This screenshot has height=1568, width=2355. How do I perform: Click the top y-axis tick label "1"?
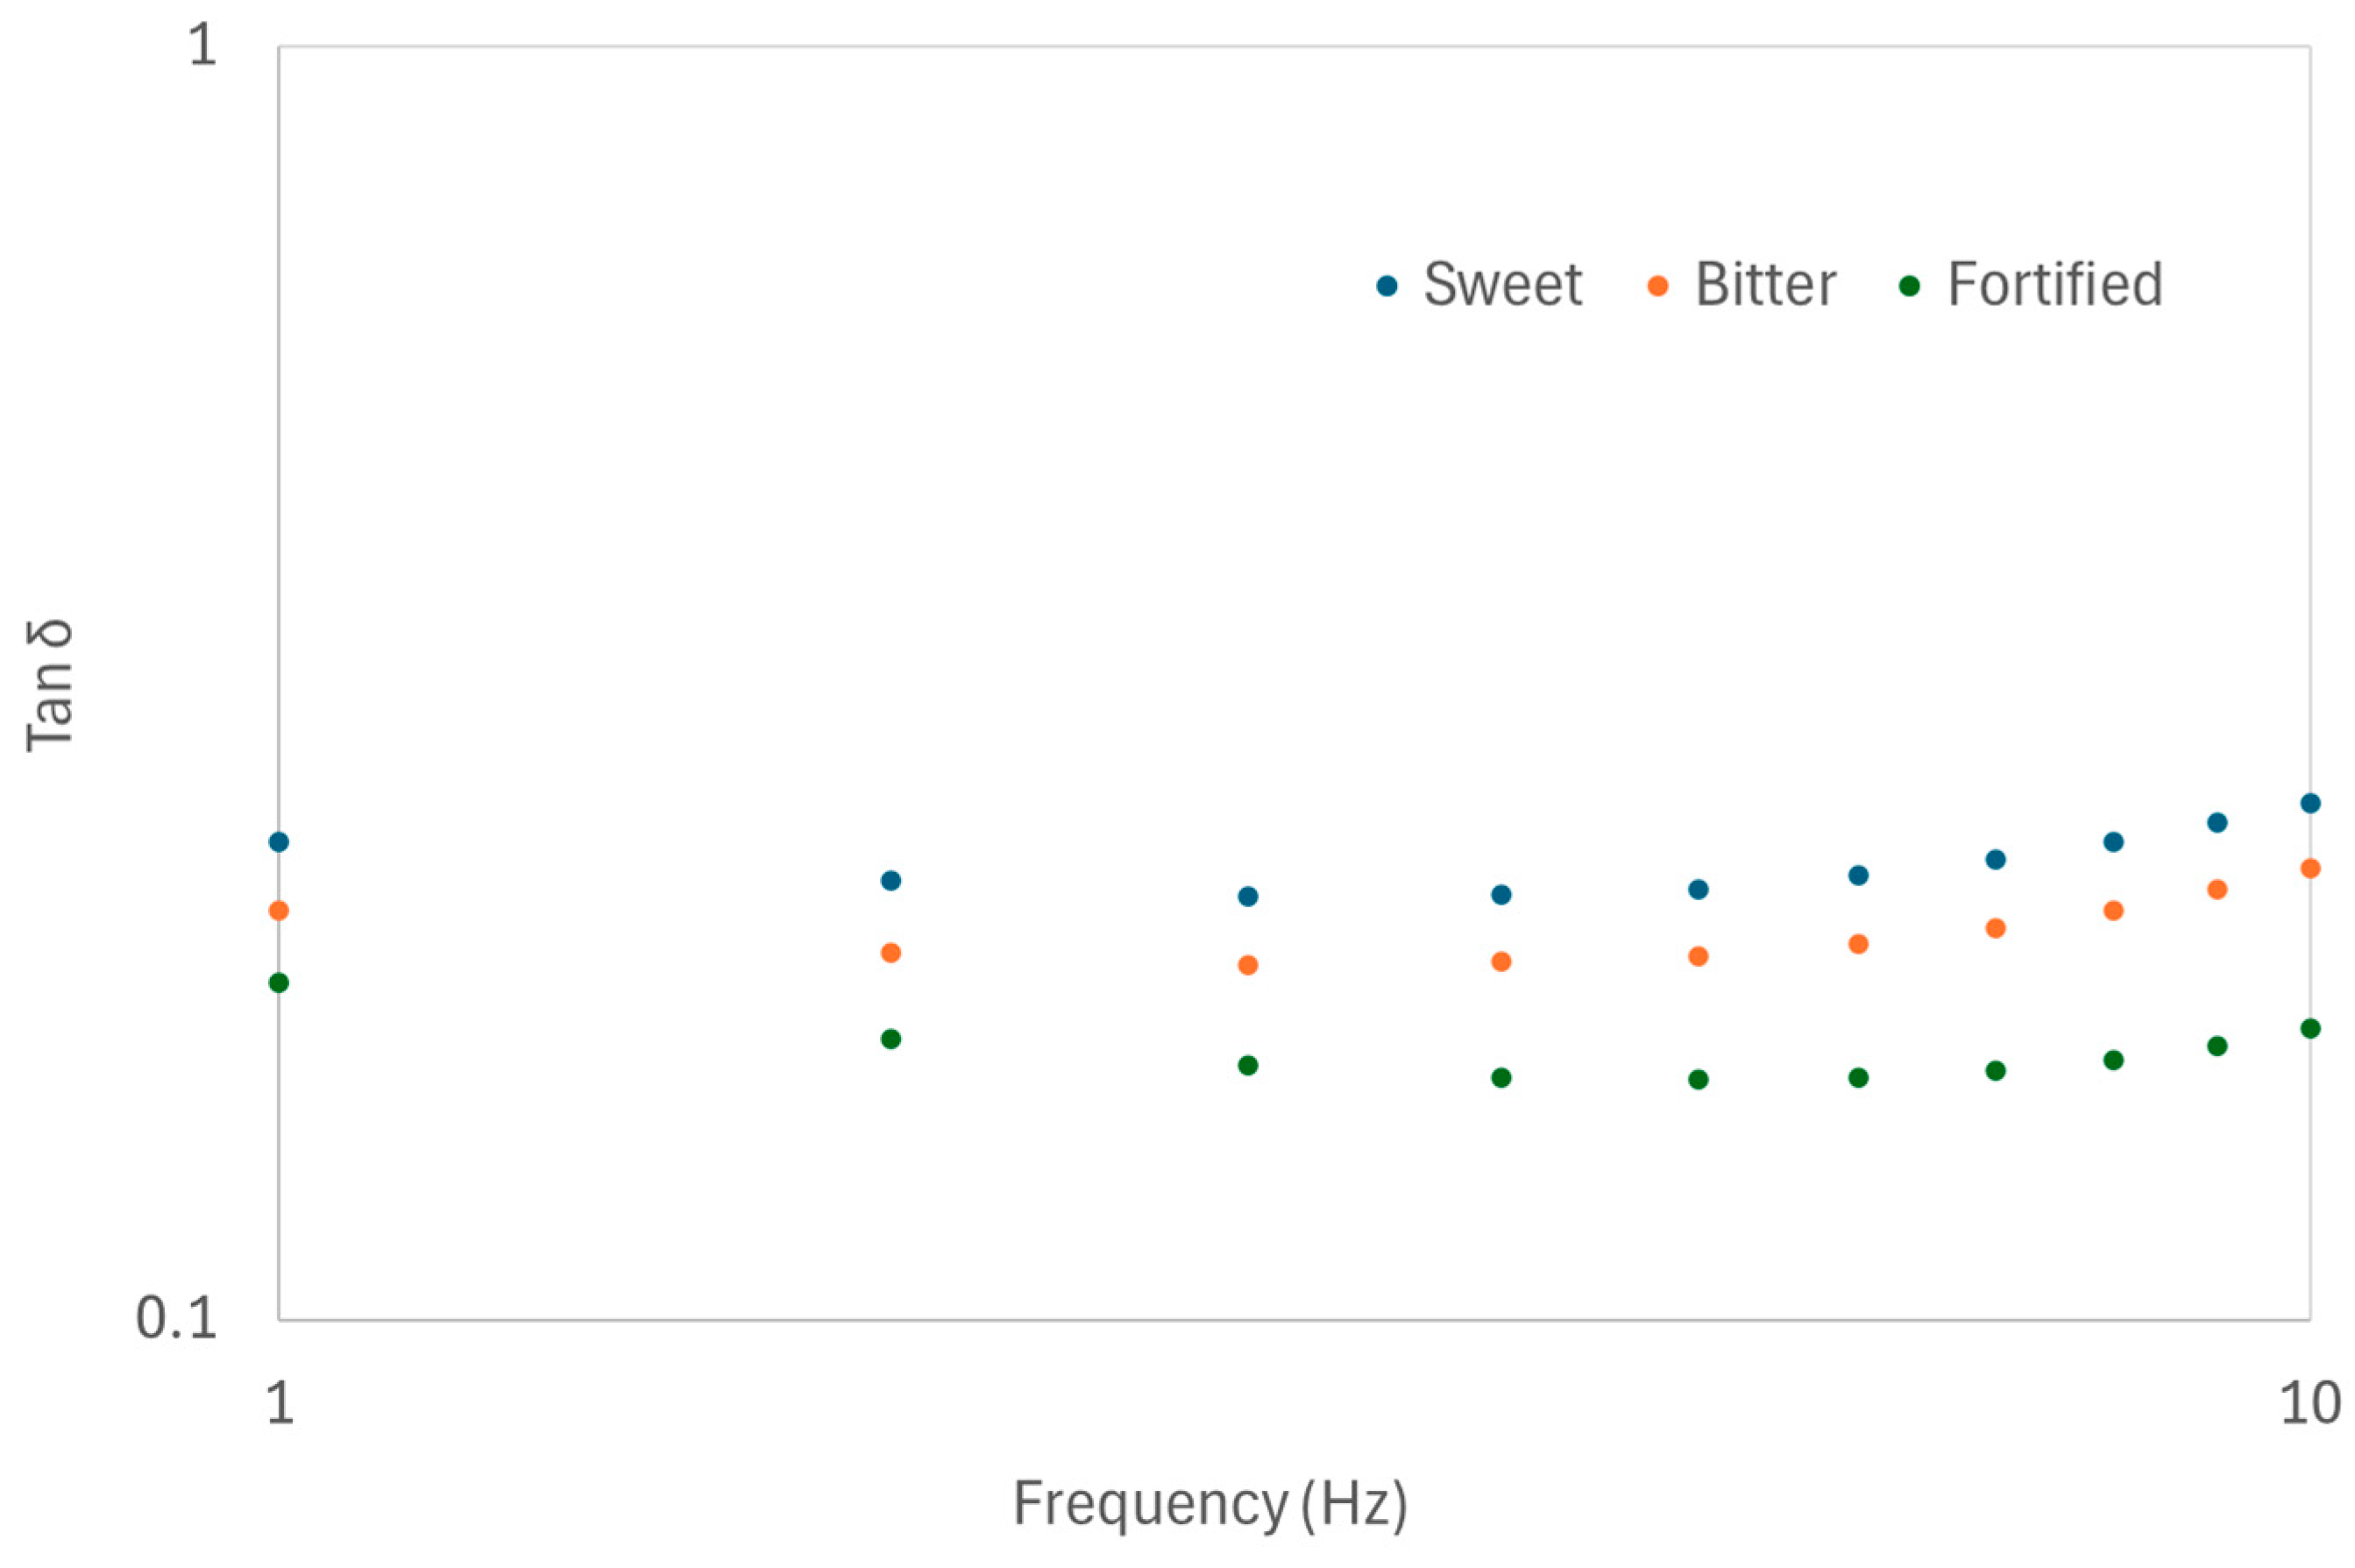(x=202, y=45)
